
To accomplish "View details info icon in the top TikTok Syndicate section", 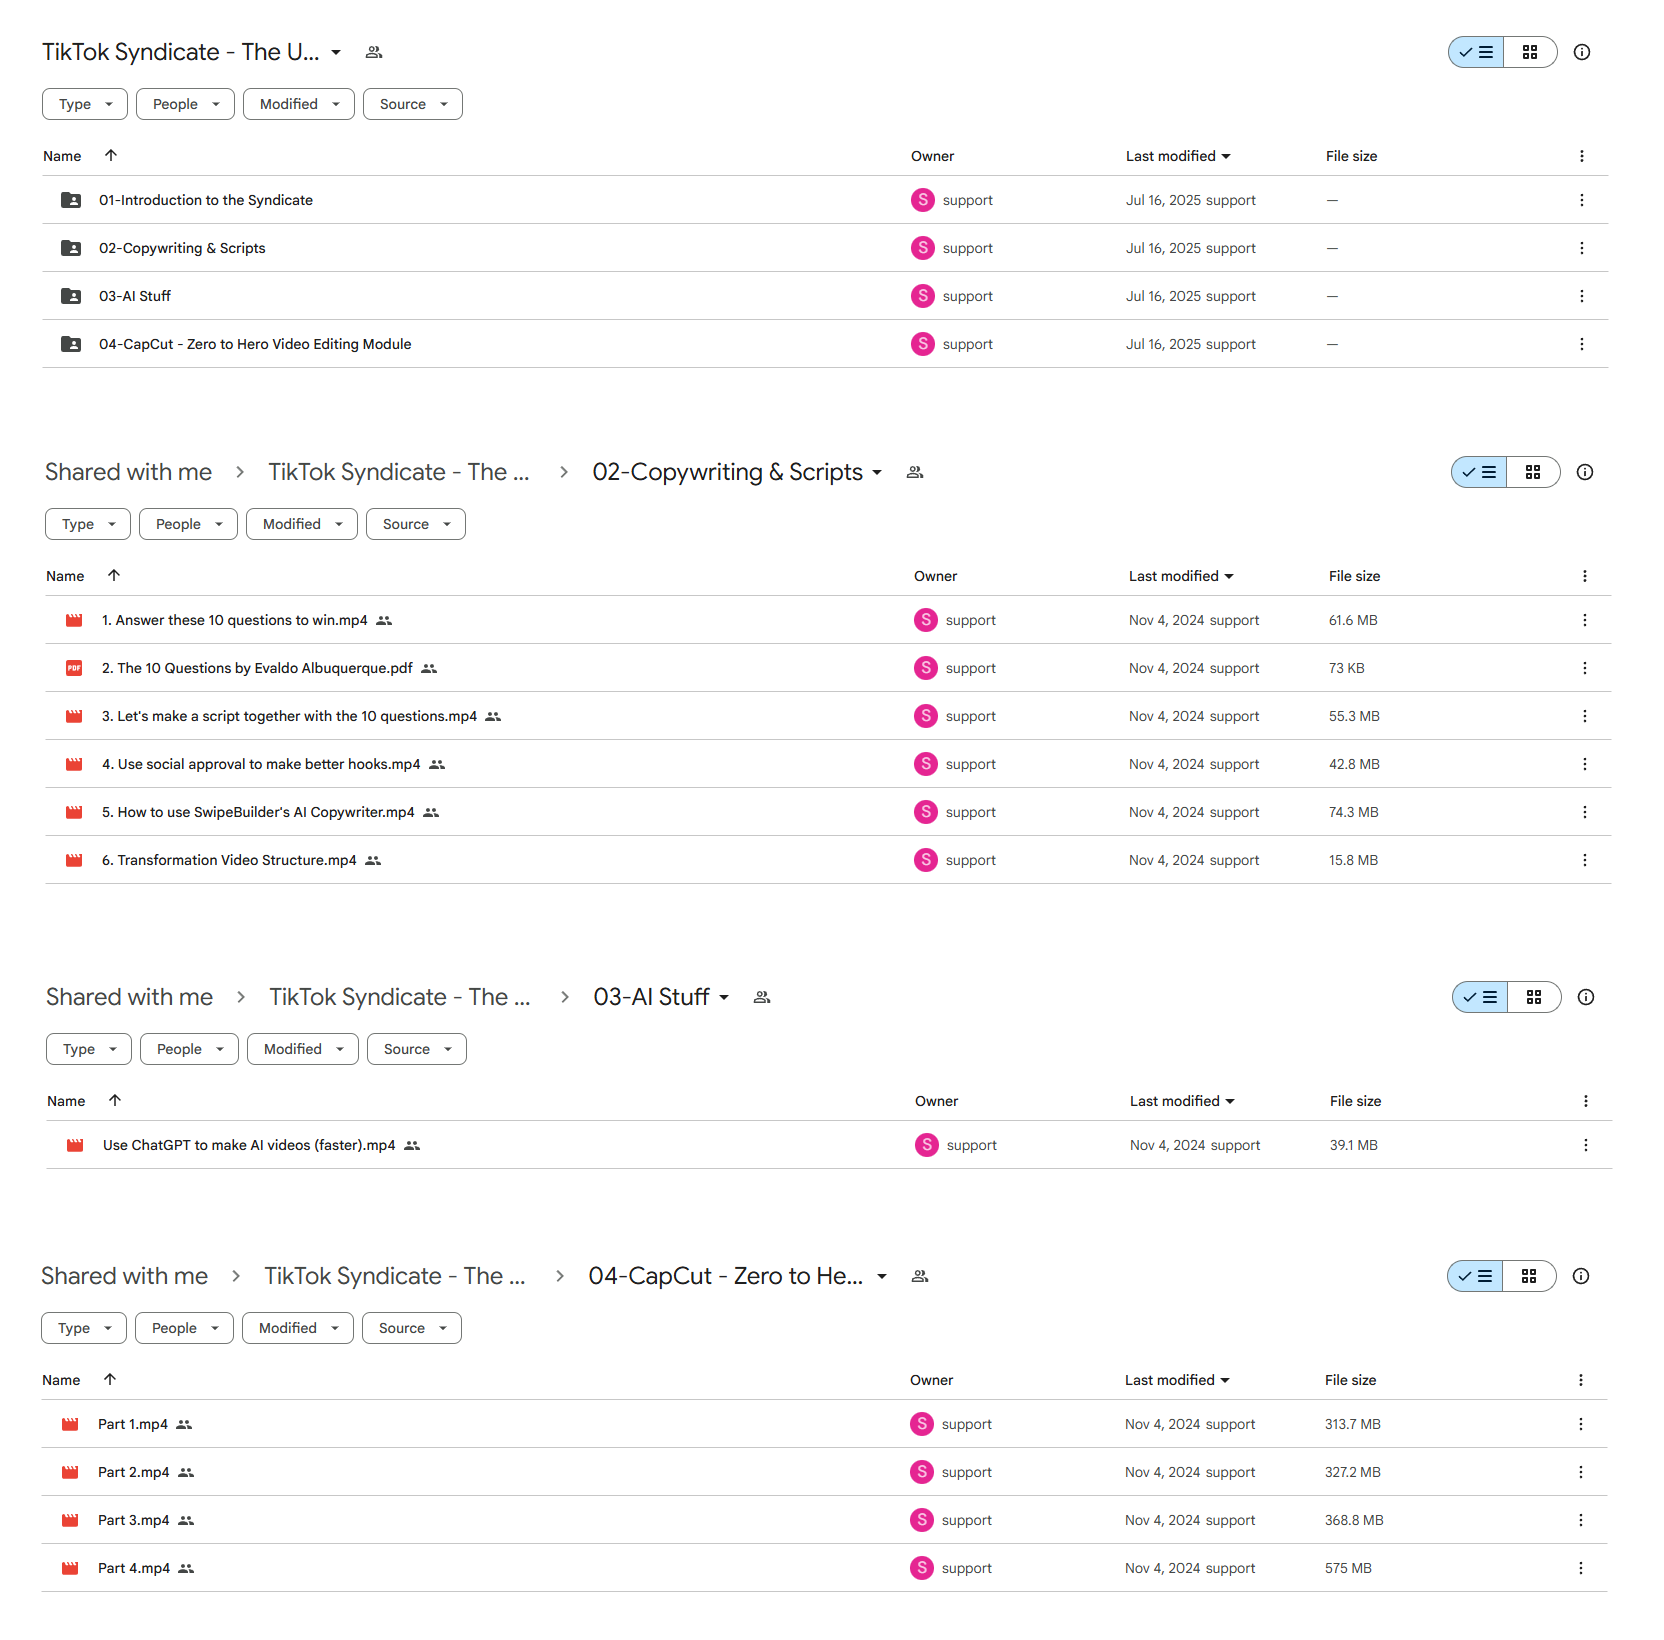I will click(x=1582, y=52).
